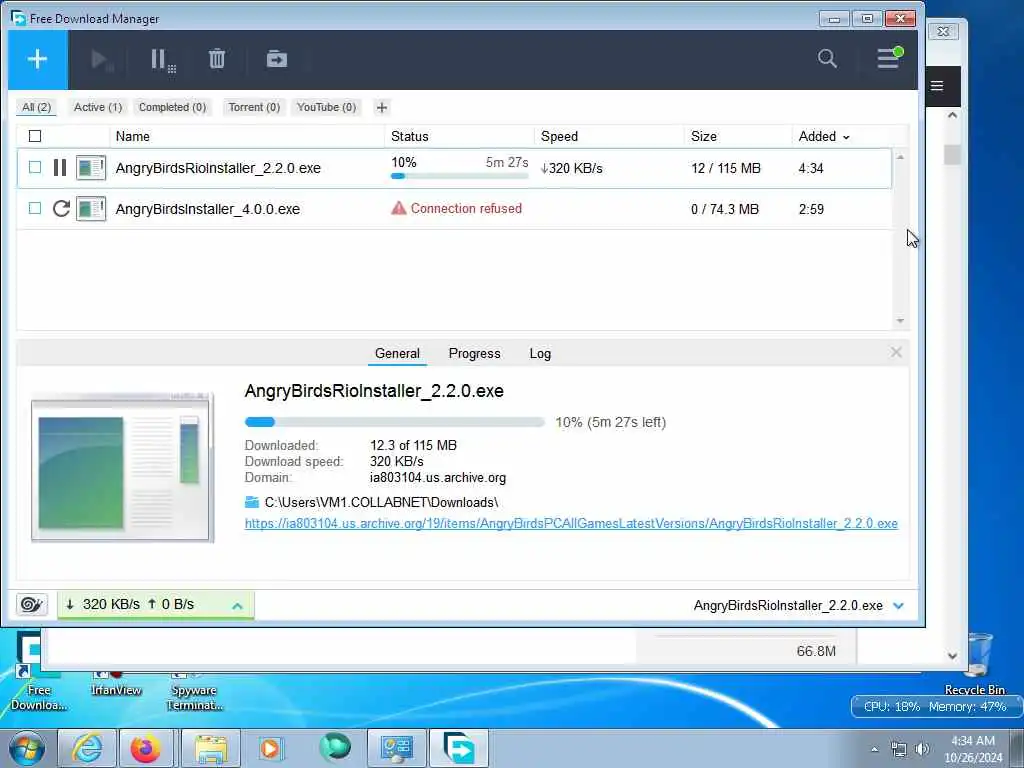Switch to General details tab

(397, 353)
